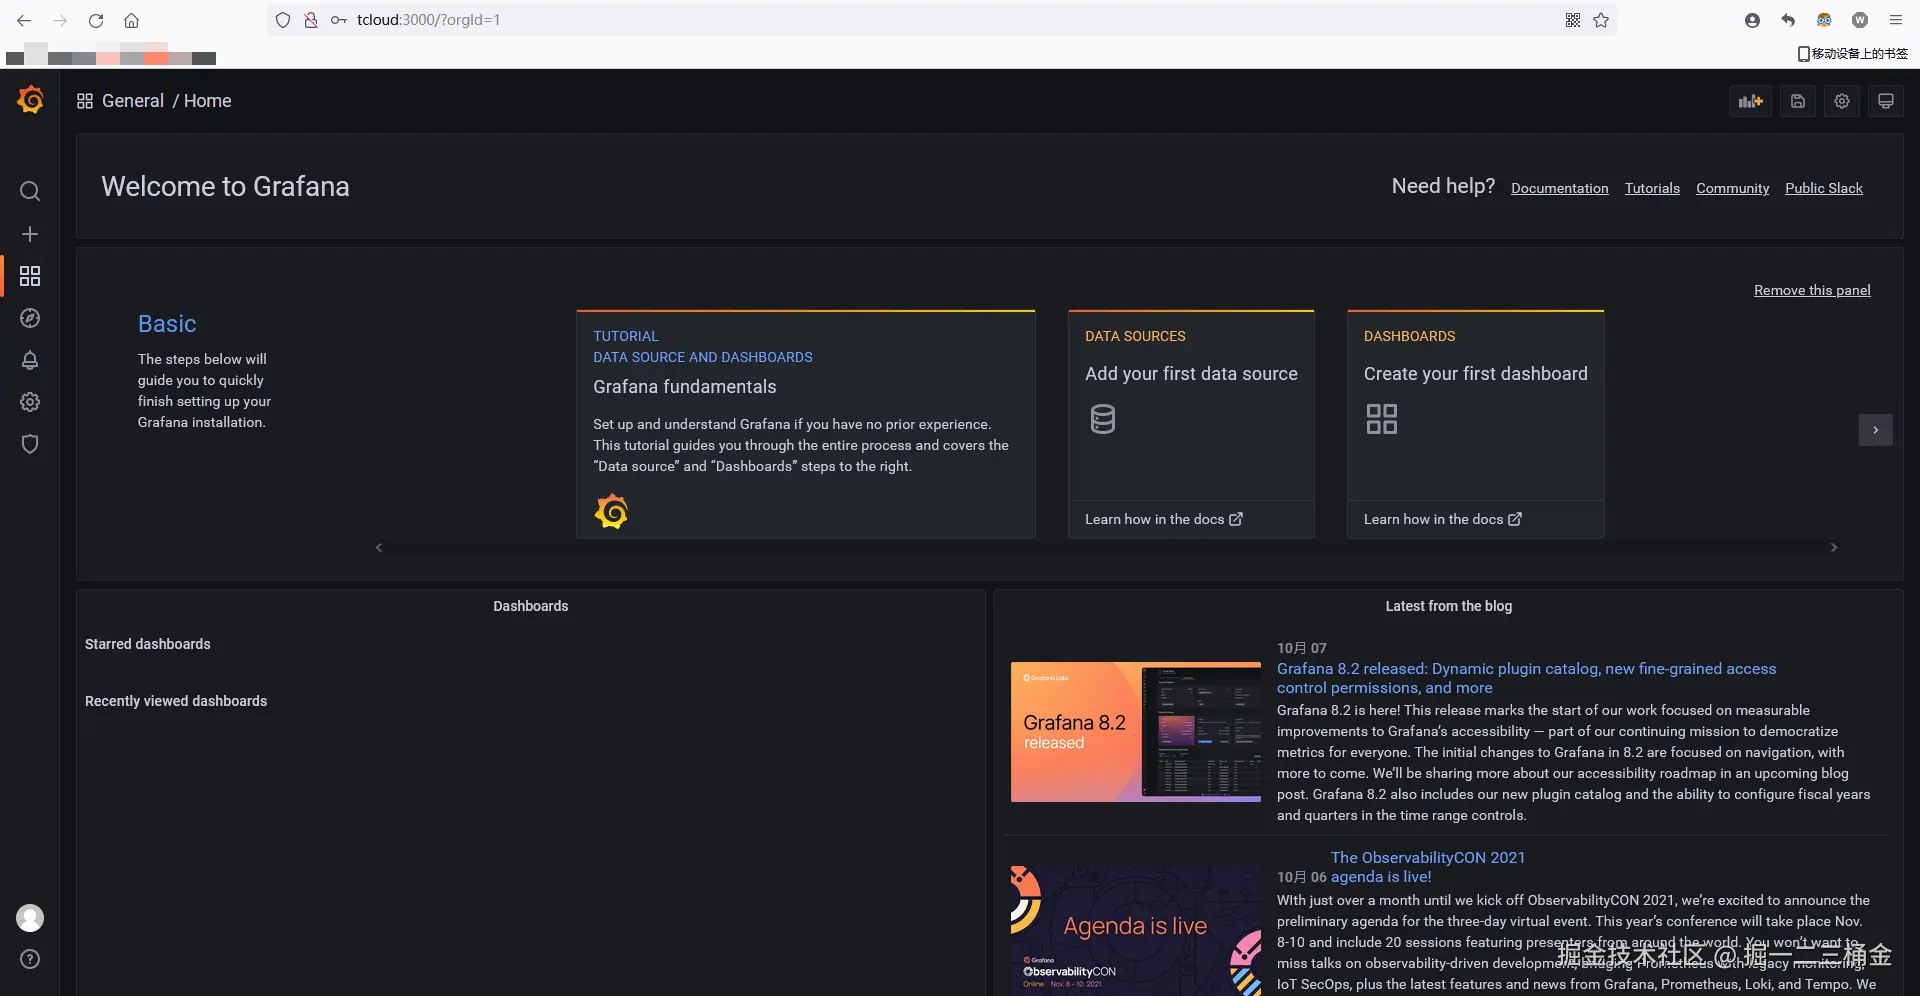Image resolution: width=1920 pixels, height=996 pixels.
Task: Open the Agenda is live thumbnail image
Action: [x=1136, y=931]
